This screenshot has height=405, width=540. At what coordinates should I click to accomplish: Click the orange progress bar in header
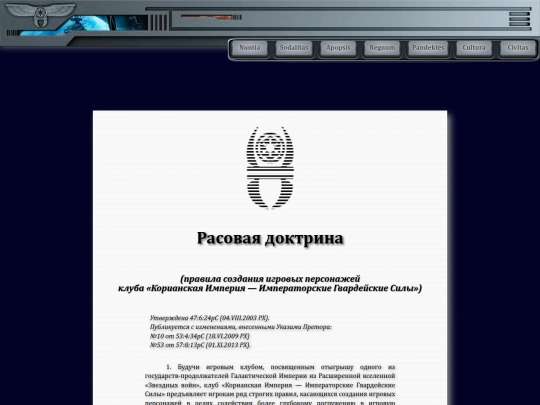pyautogui.click(x=207, y=17)
